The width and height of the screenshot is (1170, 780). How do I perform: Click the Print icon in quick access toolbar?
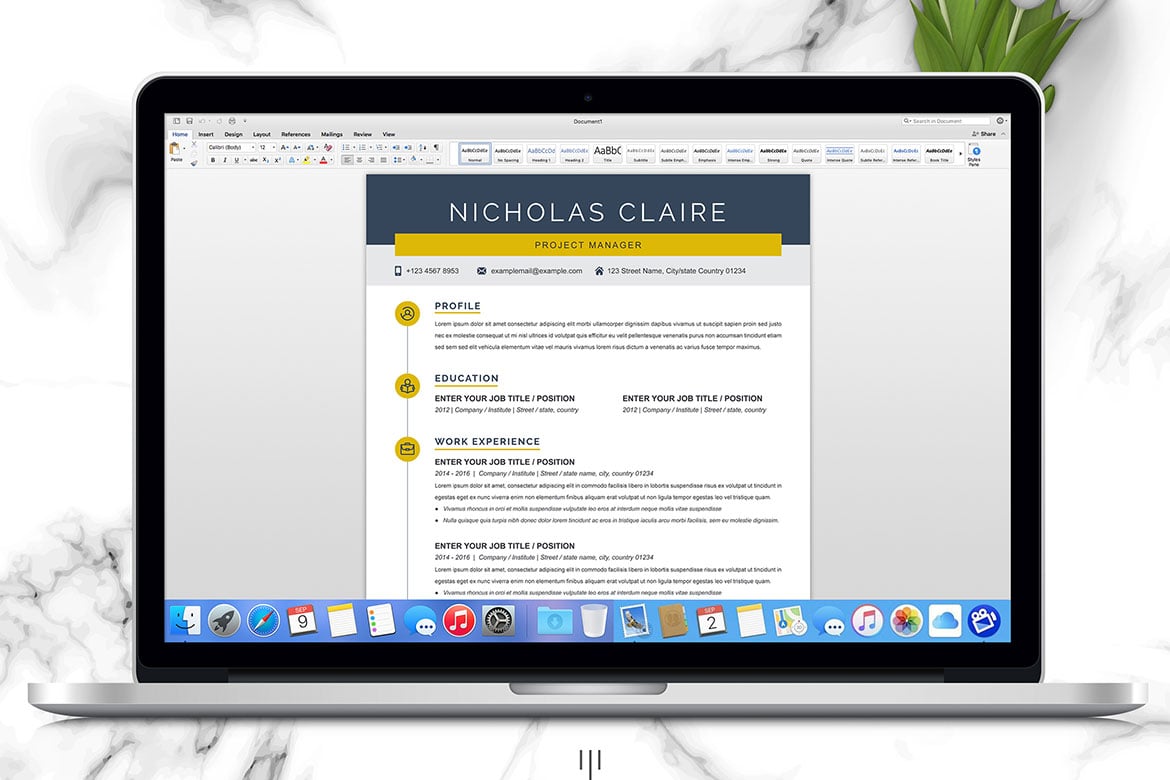(232, 121)
